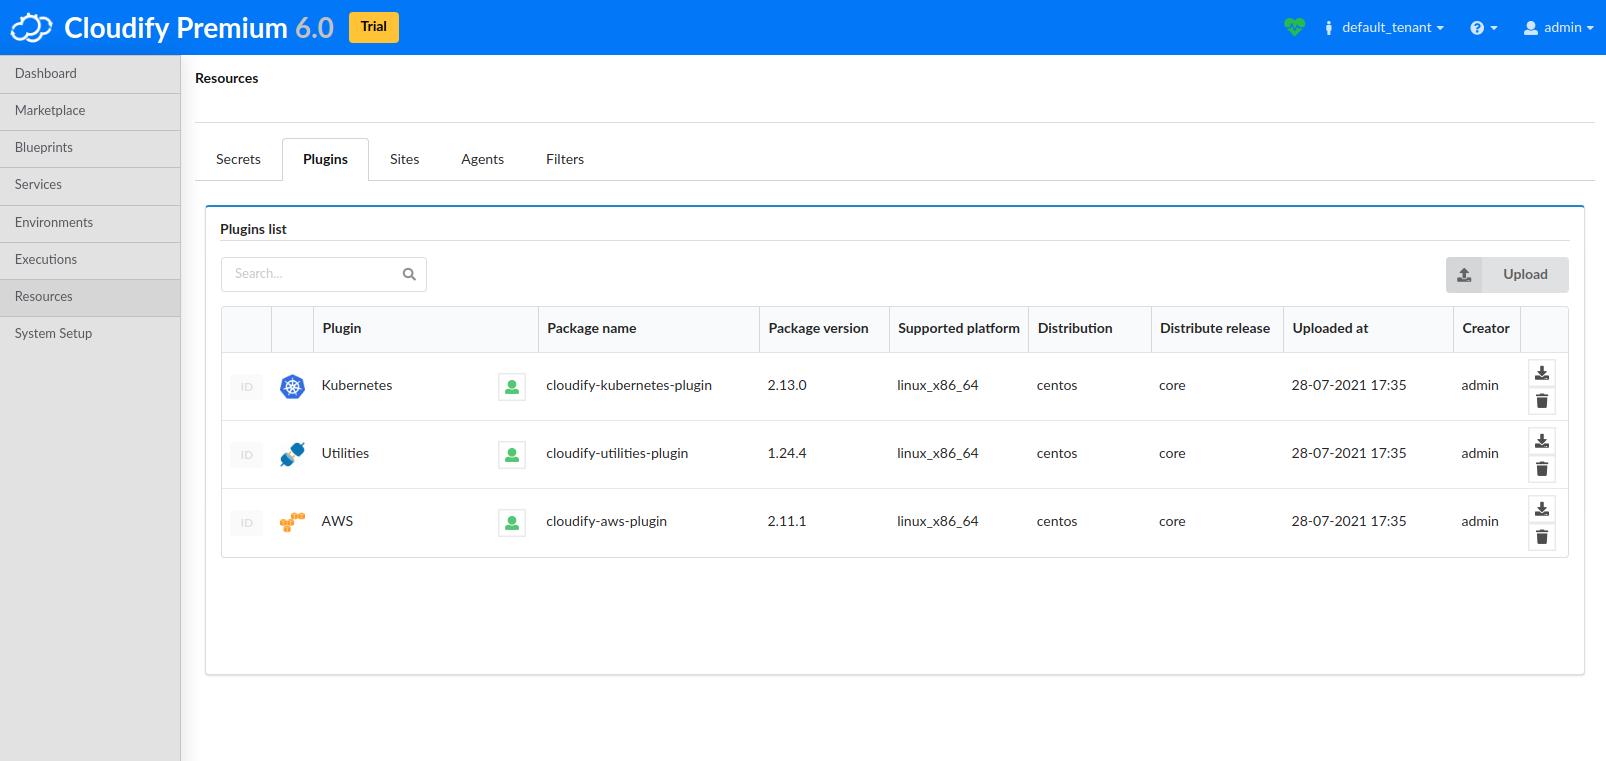
Task: Click the magnifier search icon
Action: (x=409, y=274)
